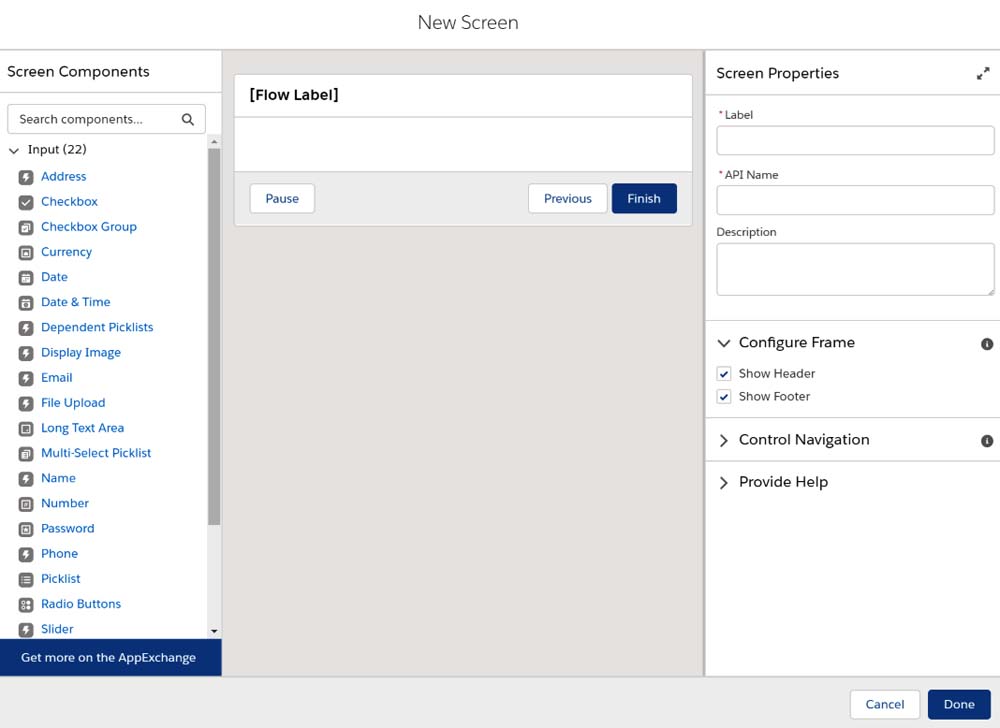The width and height of the screenshot is (1000, 728).
Task: Expand the Screen Properties panel icon
Action: coord(983,74)
